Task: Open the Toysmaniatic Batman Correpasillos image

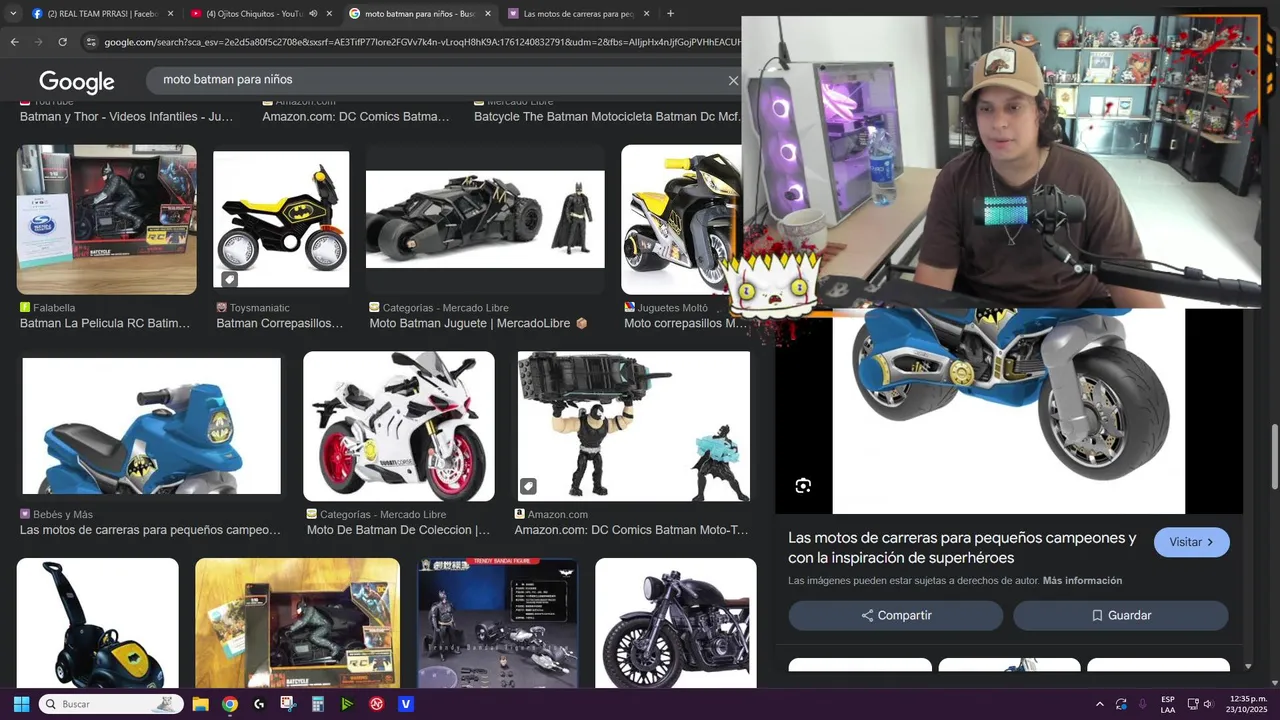Action: click(x=281, y=220)
